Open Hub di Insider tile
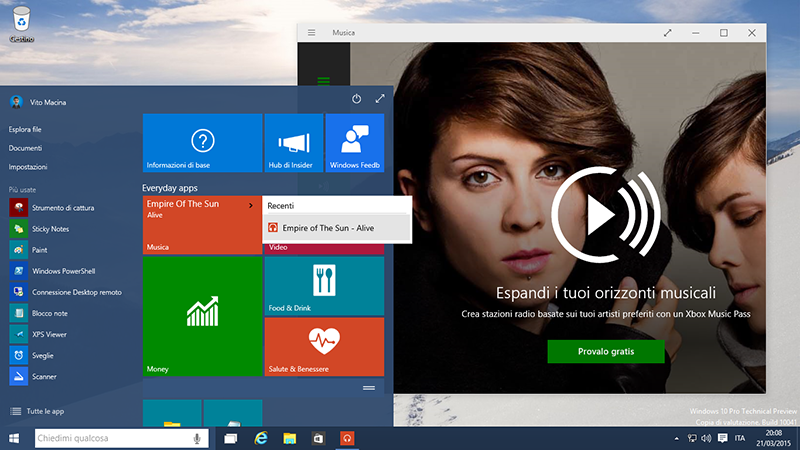800x450 pixels. click(294, 143)
